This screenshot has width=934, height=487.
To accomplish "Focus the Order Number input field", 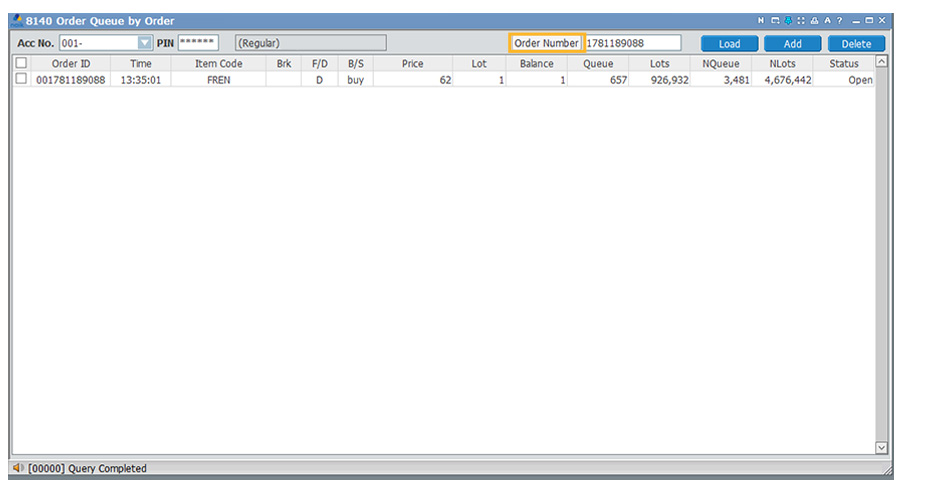I will click(x=632, y=43).
